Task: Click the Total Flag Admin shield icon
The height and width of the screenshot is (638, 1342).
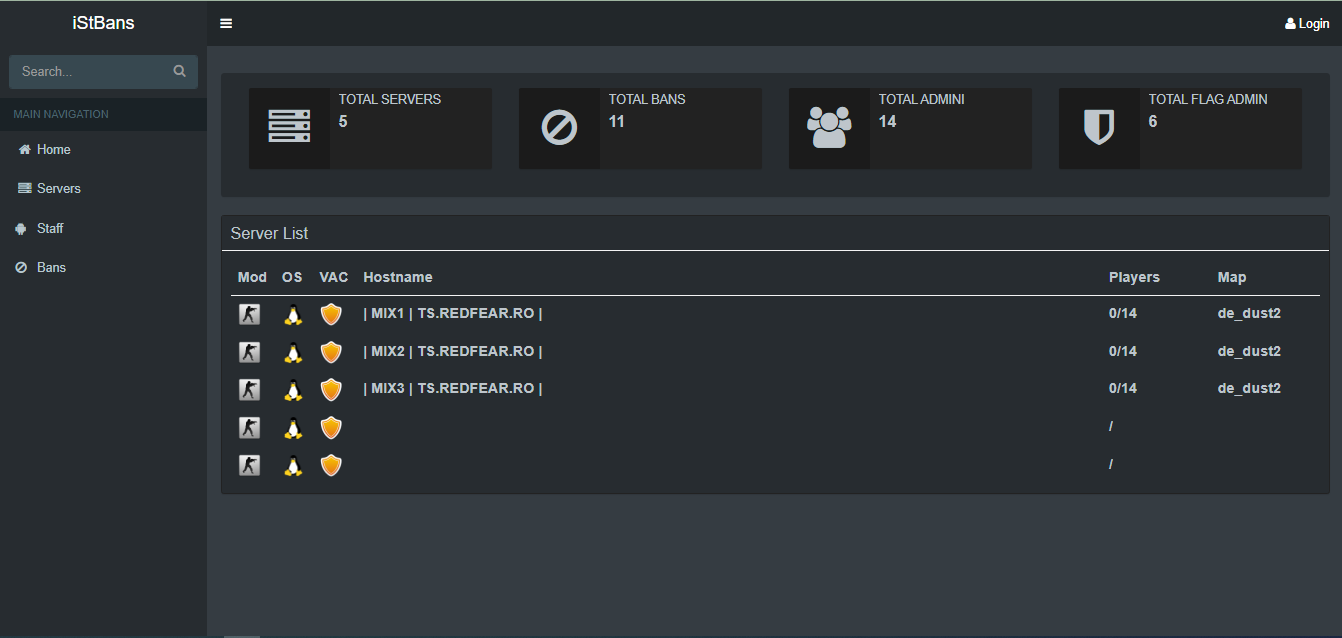Action: 1099,127
